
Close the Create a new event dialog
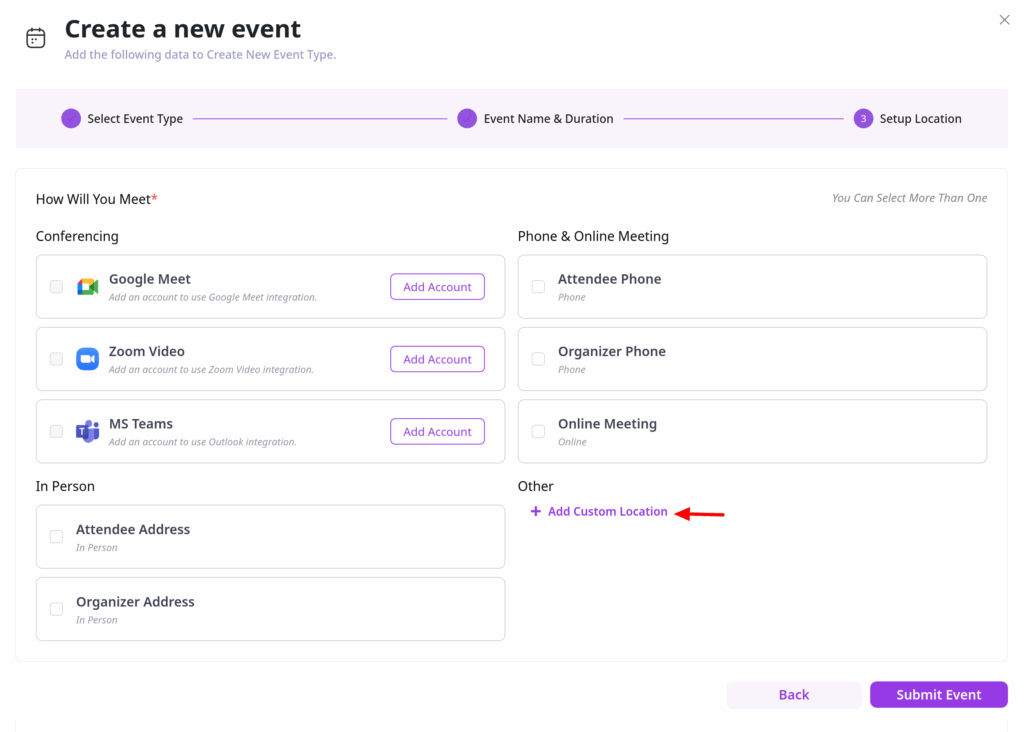[x=1005, y=20]
